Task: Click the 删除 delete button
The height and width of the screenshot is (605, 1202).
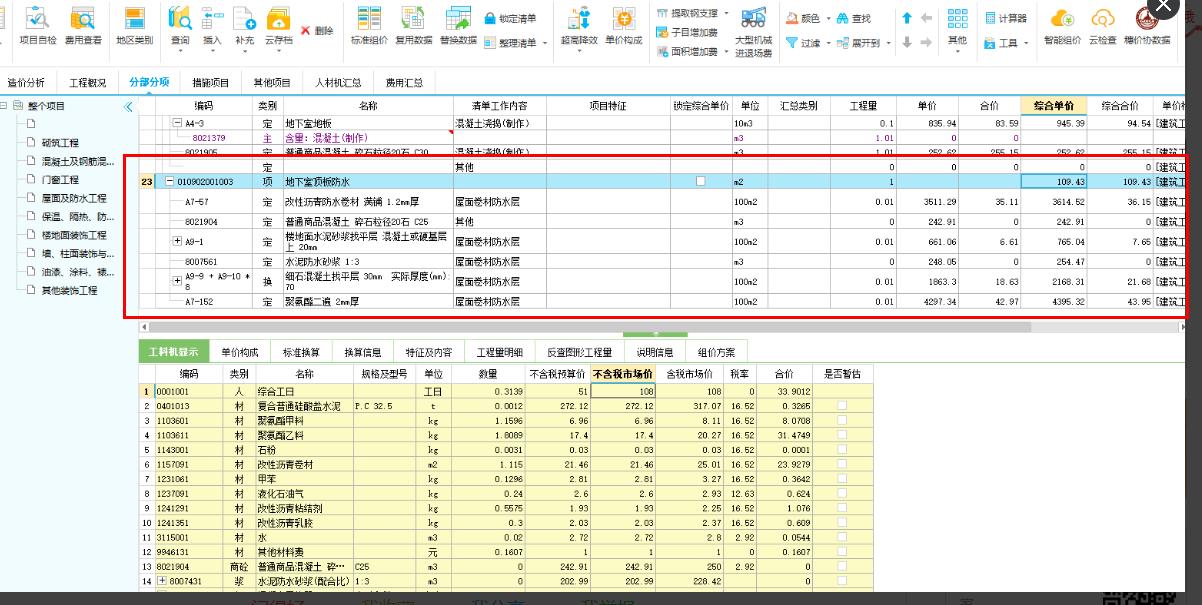Action: pos(317,30)
